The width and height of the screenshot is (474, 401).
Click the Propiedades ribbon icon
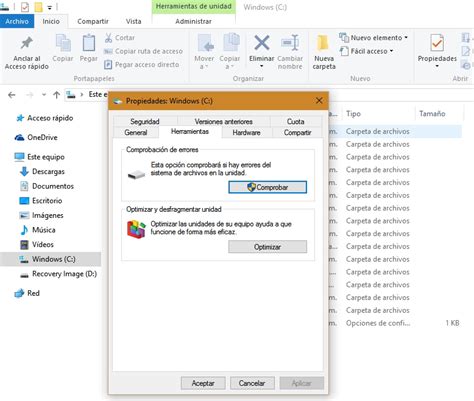coord(437,43)
